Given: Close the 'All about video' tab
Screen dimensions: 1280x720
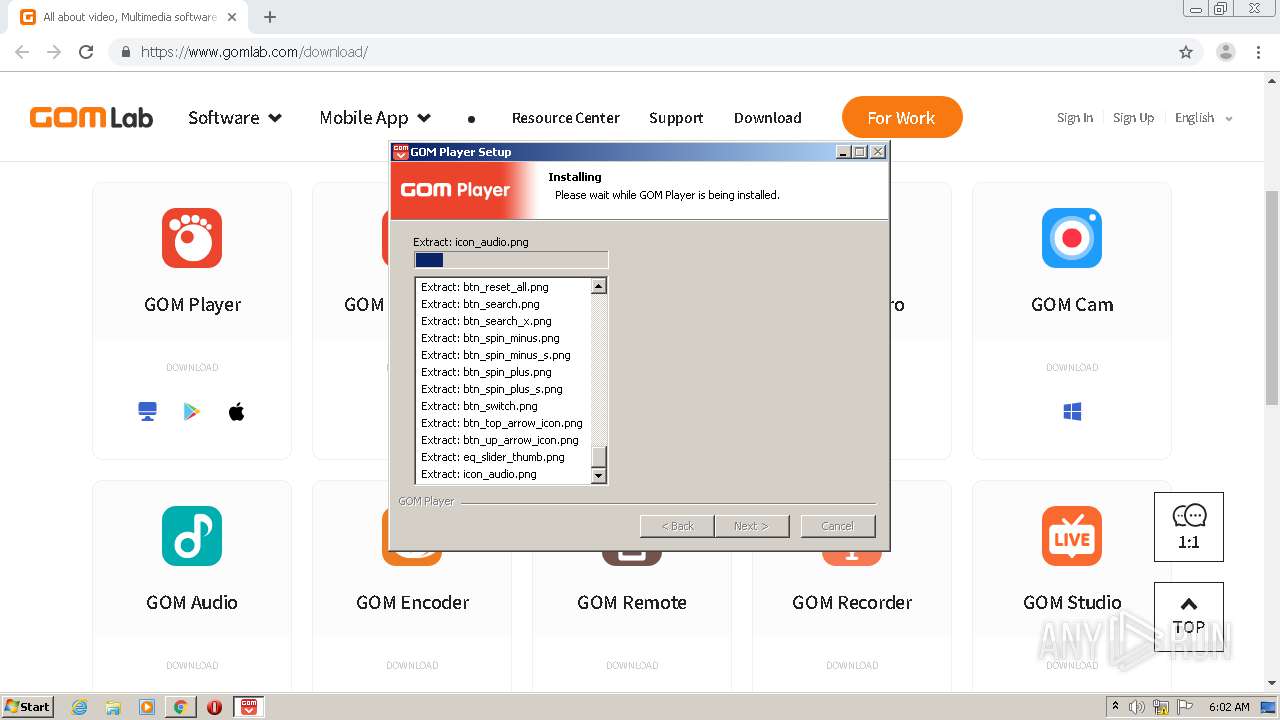Looking at the screenshot, I should 232,17.
